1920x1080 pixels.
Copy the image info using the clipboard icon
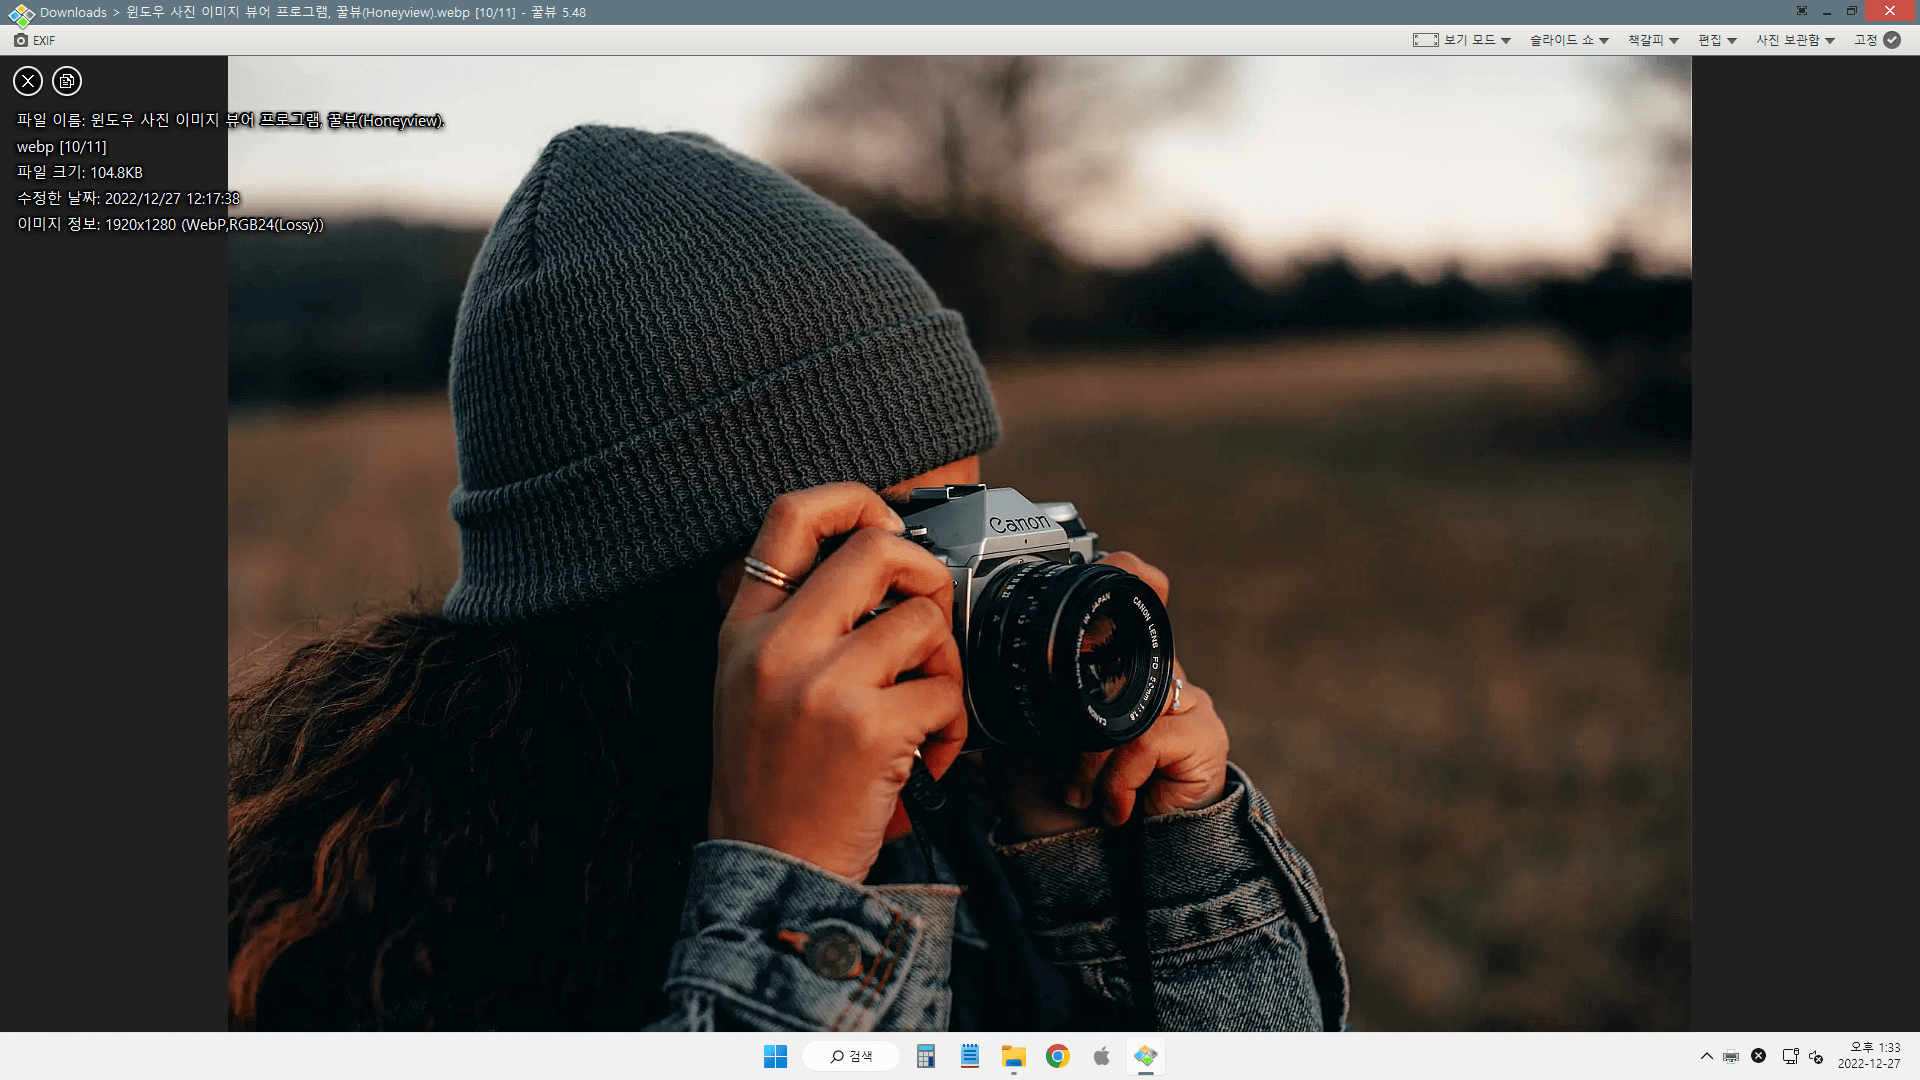point(67,81)
